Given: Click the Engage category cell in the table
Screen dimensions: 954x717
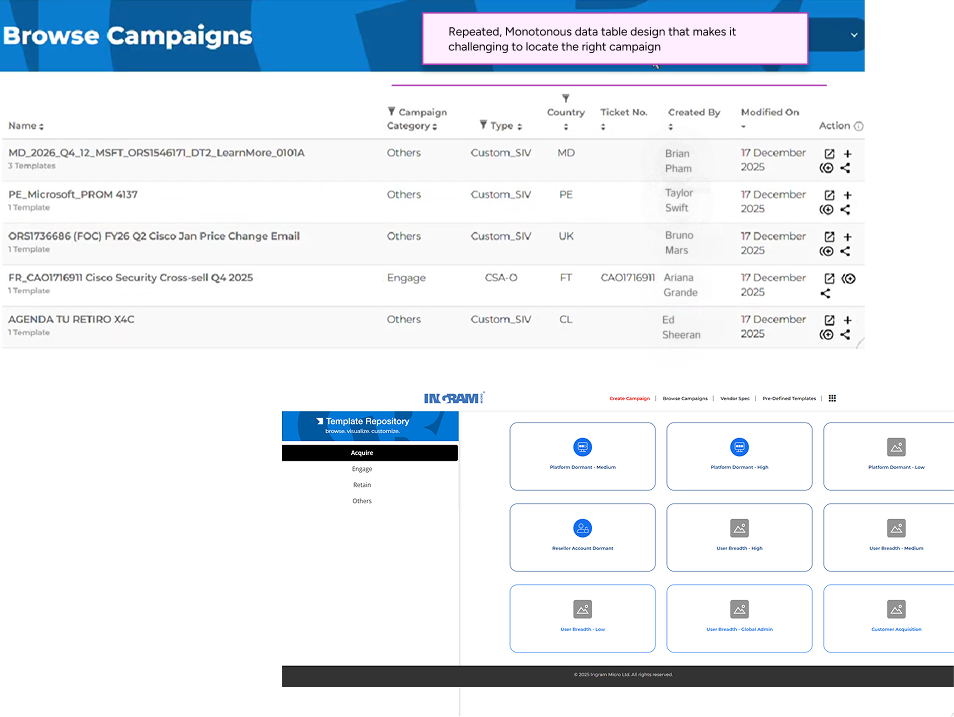Looking at the screenshot, I should point(406,278).
